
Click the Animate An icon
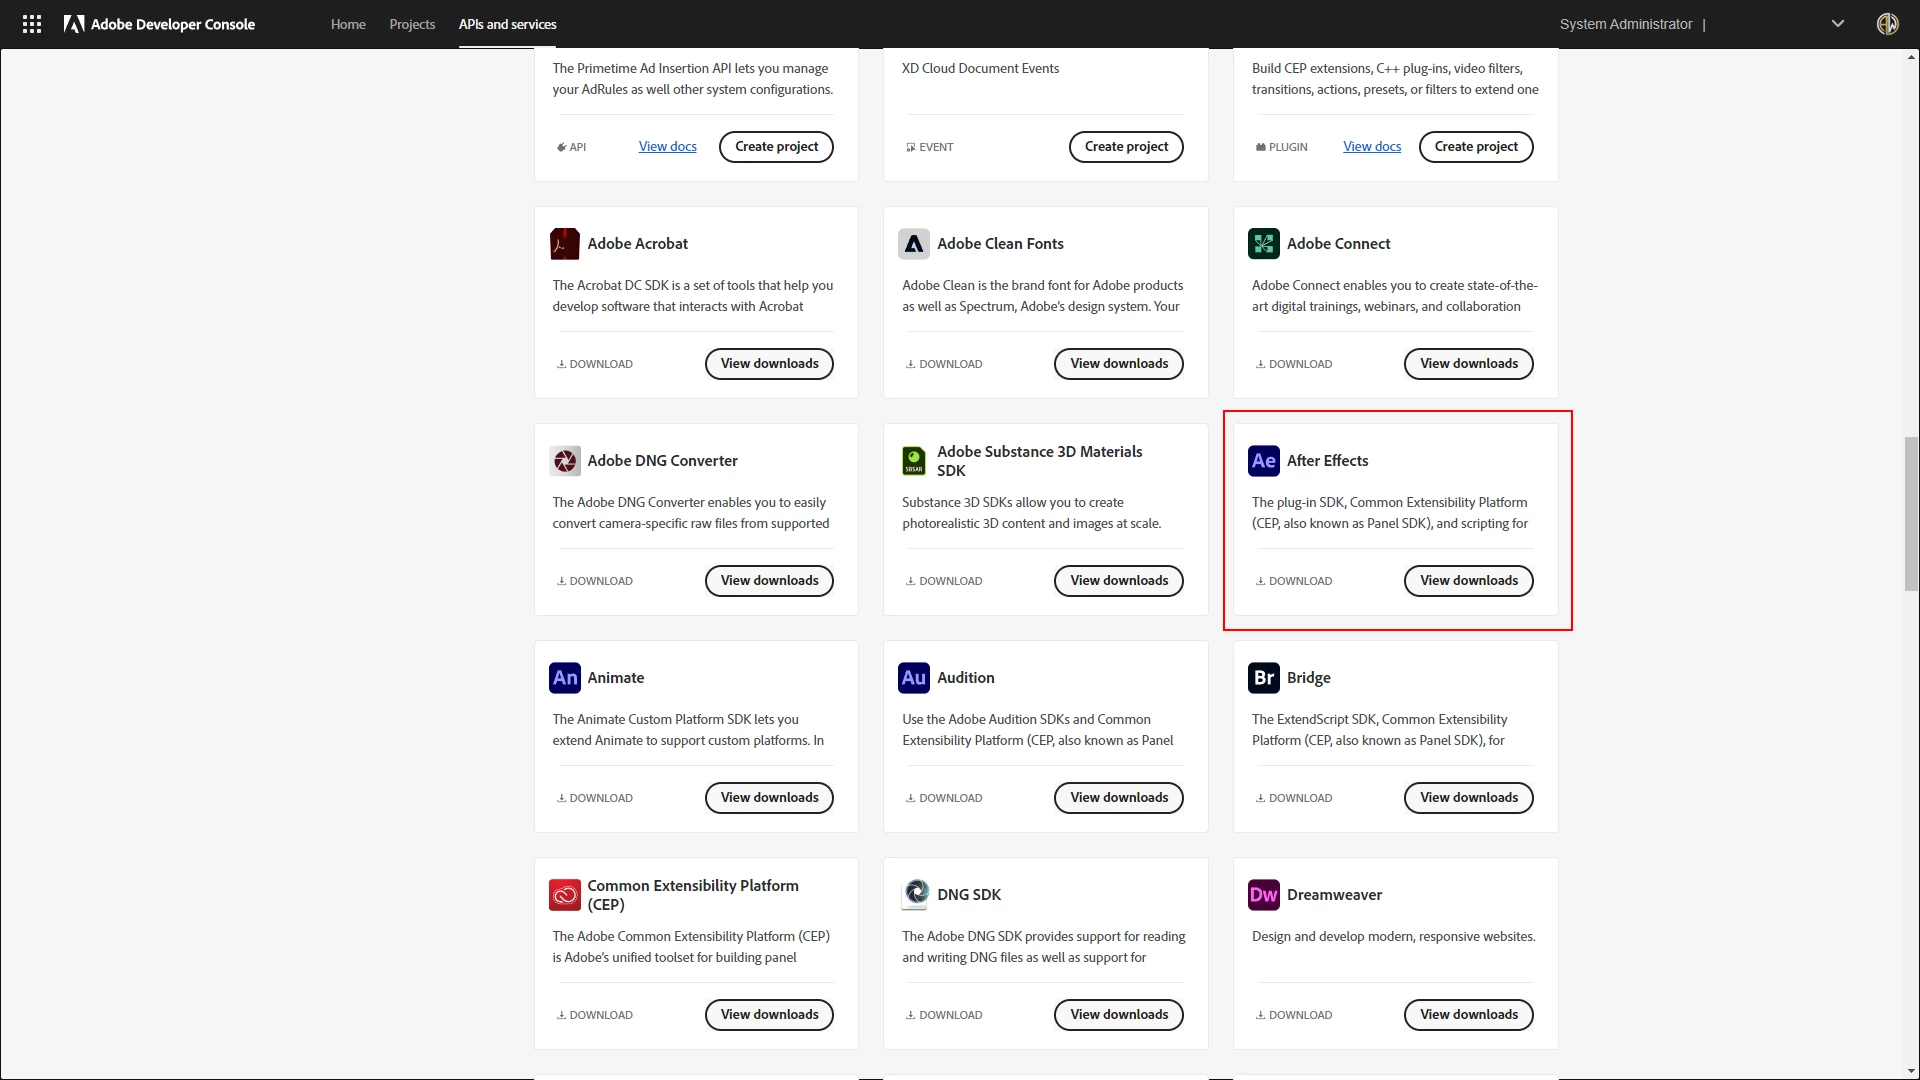[x=565, y=678]
